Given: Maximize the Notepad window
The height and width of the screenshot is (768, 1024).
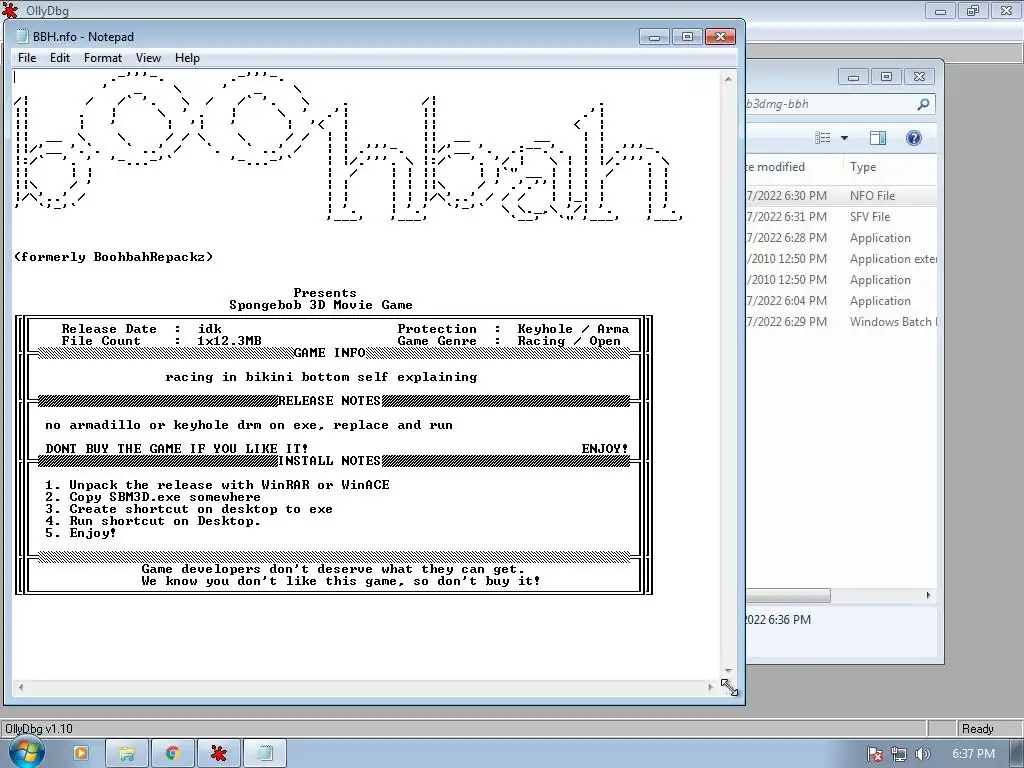Looking at the screenshot, I should pos(687,37).
